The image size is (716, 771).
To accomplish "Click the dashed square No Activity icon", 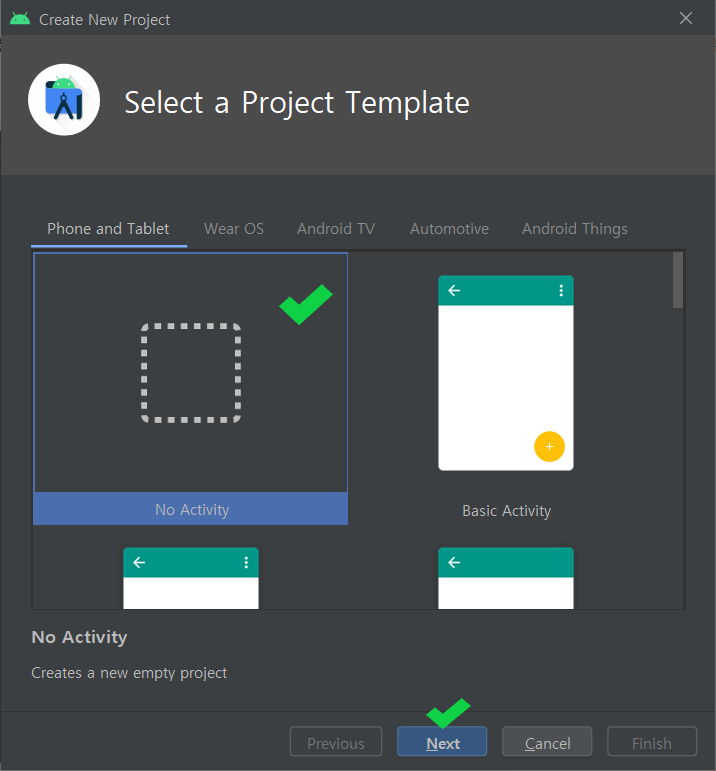I will 191,373.
